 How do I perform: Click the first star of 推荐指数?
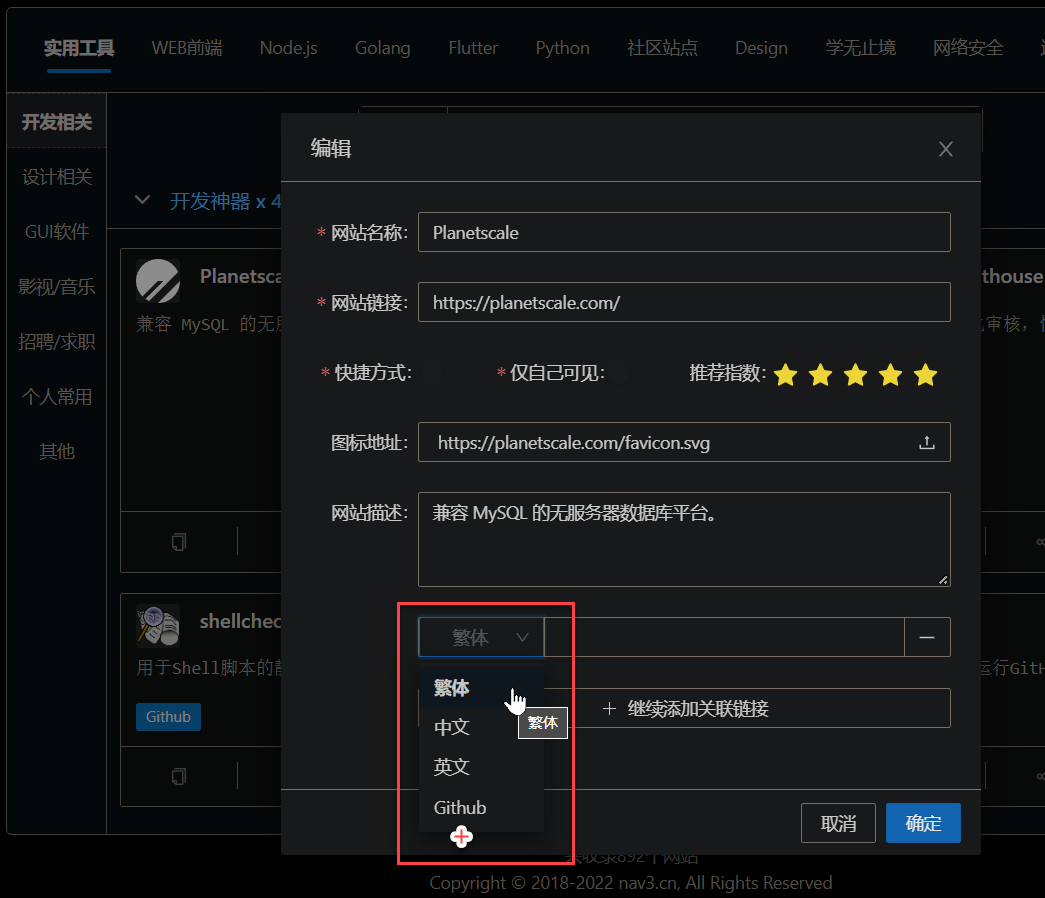pyautogui.click(x=786, y=375)
